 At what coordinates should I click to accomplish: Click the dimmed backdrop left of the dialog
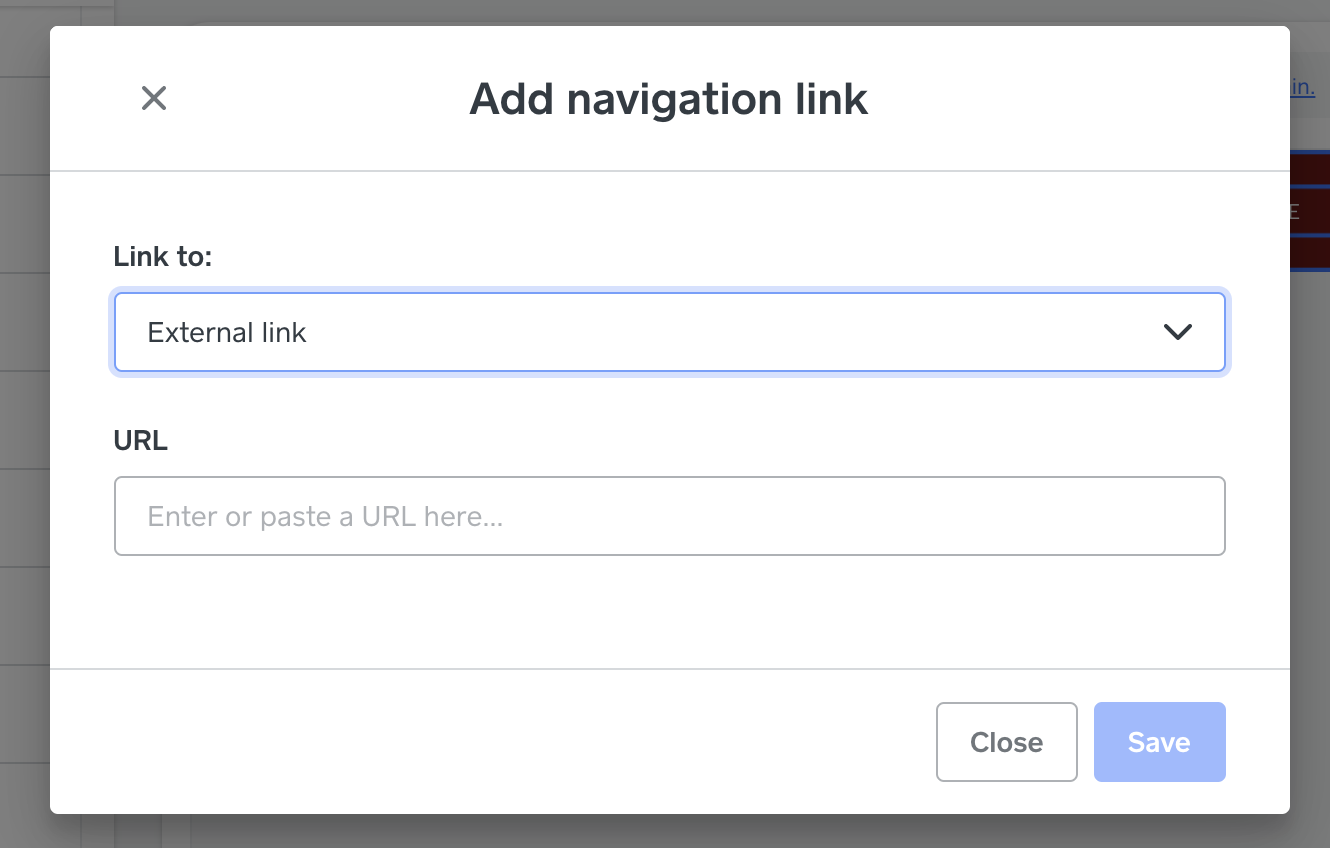click(x=25, y=420)
